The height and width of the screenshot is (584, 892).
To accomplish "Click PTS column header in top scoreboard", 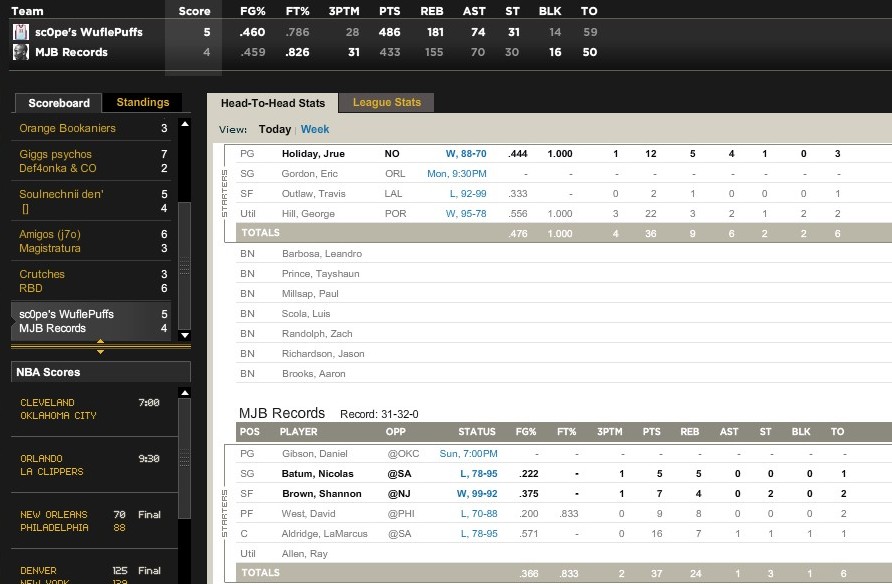I will coord(390,11).
